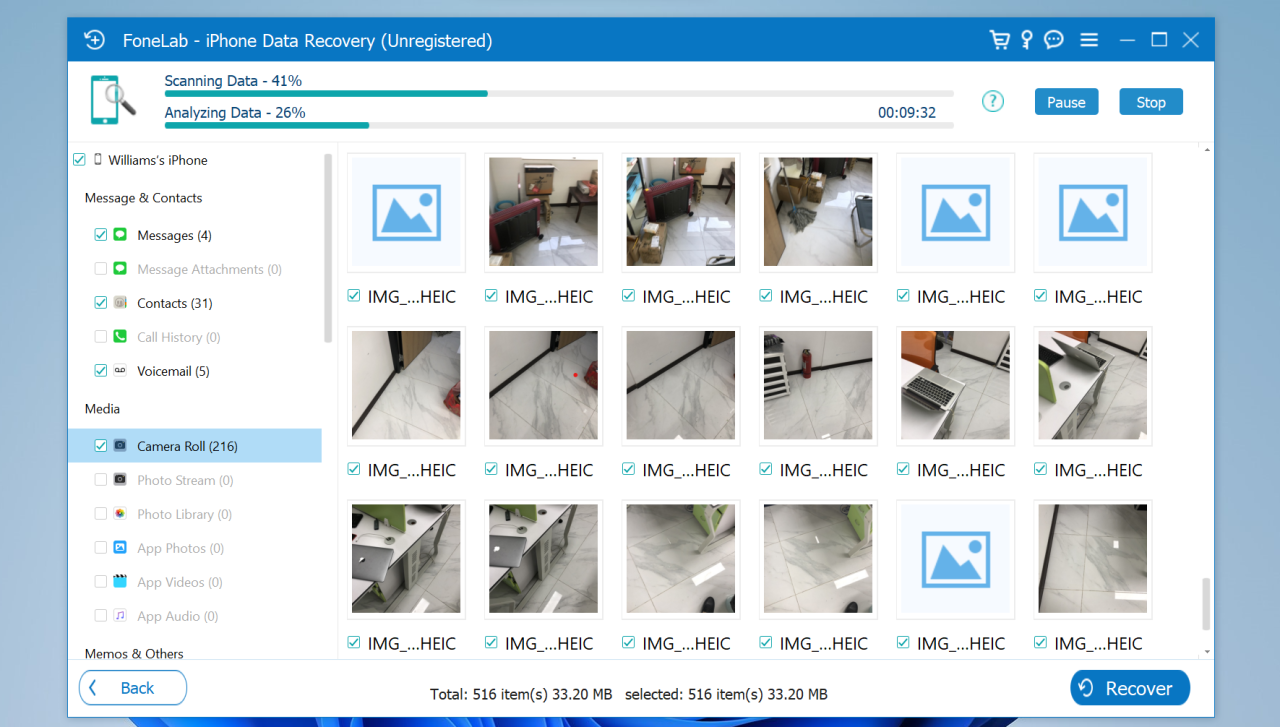Viewport: 1280px width, 727px height.
Task: Select Messages (4) in sidebar
Action: coord(174,235)
